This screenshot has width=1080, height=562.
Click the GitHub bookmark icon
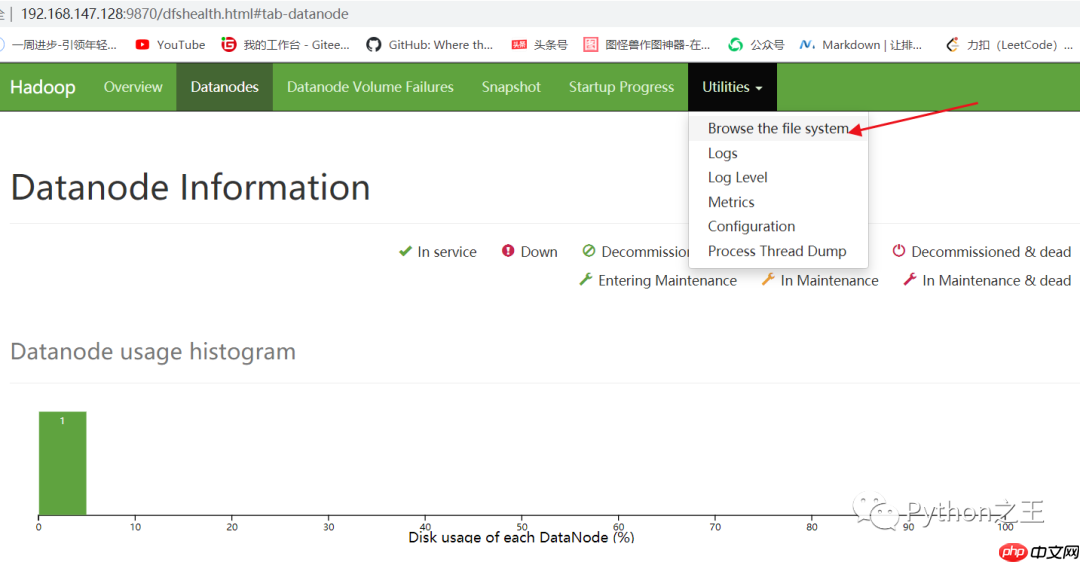pos(374,45)
